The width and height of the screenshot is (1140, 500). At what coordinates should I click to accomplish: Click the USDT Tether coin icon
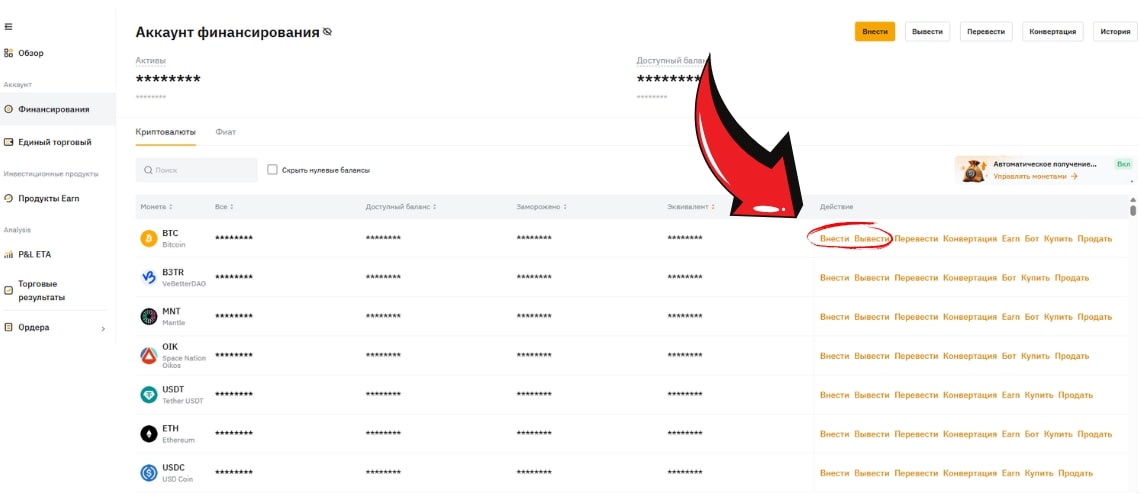click(149, 395)
